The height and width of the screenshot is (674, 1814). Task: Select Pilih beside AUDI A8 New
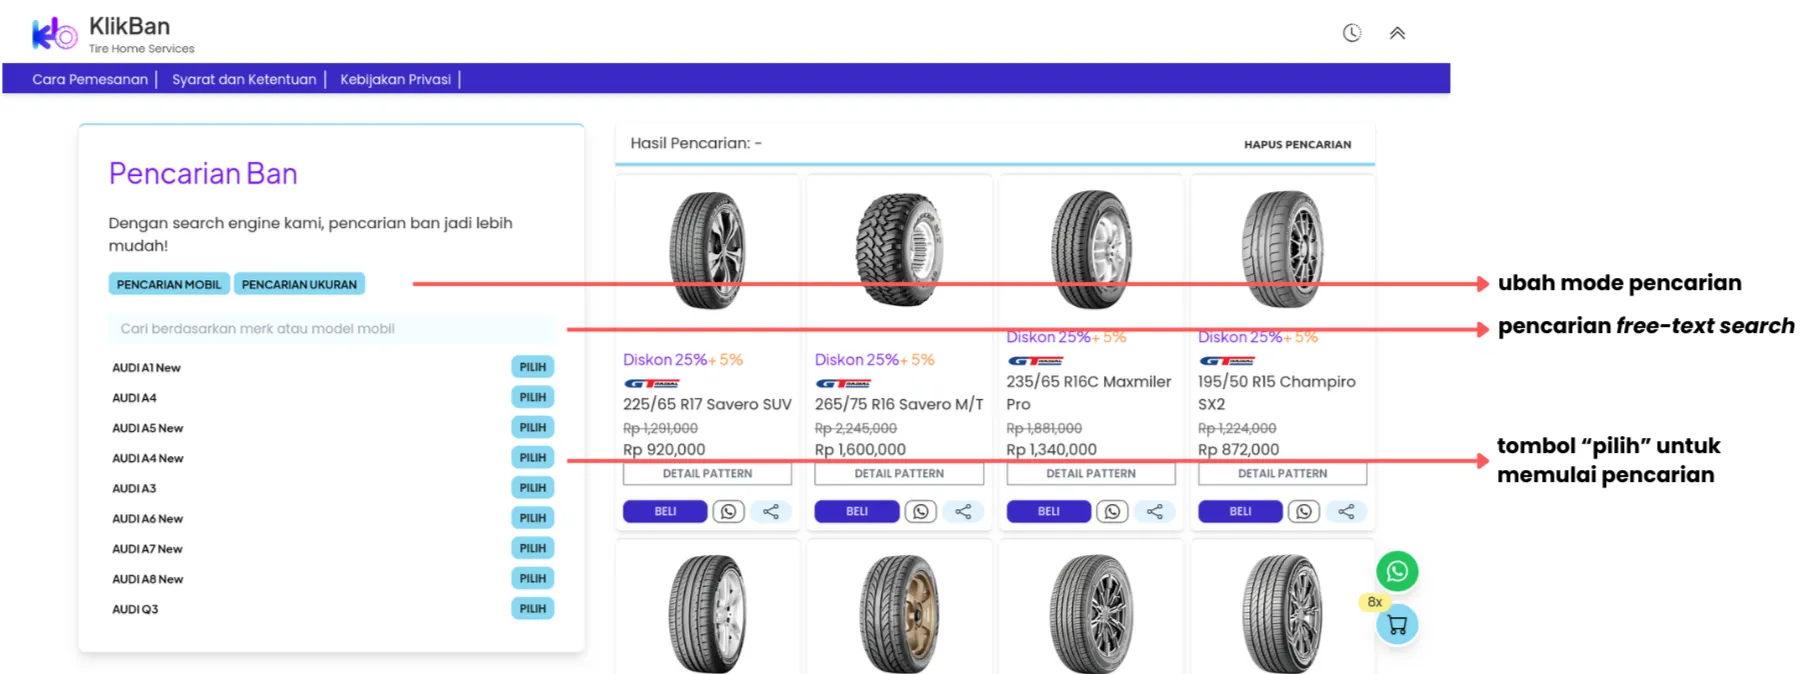532,578
